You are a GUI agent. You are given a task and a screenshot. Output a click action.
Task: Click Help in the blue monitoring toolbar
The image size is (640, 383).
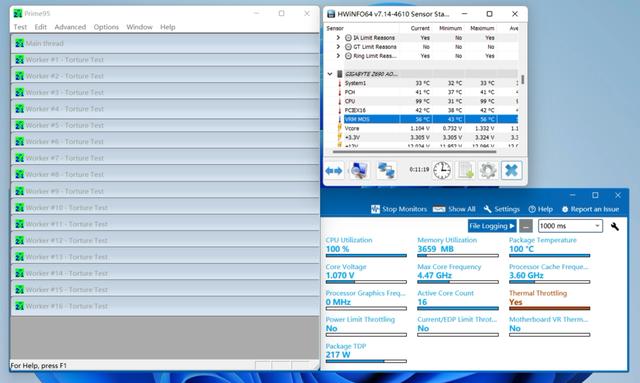(x=540, y=209)
